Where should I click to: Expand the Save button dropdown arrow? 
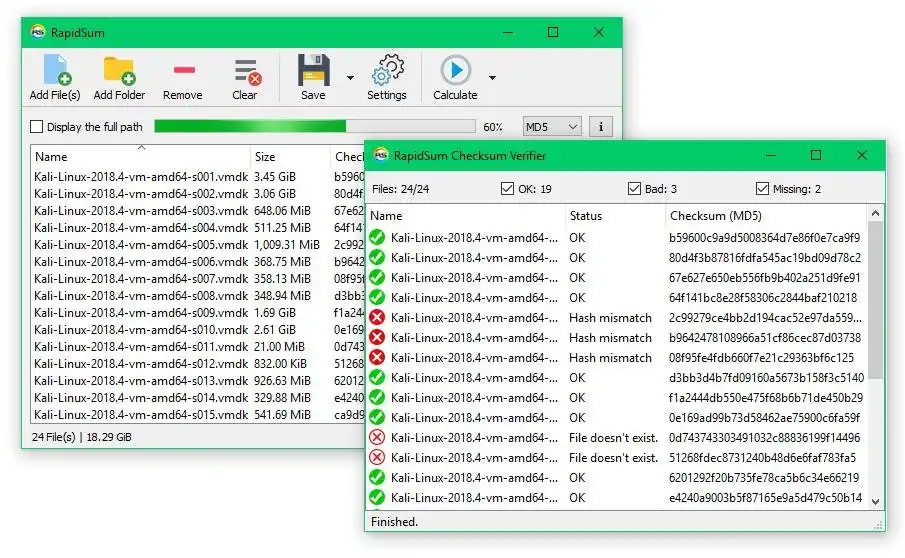tap(350, 77)
